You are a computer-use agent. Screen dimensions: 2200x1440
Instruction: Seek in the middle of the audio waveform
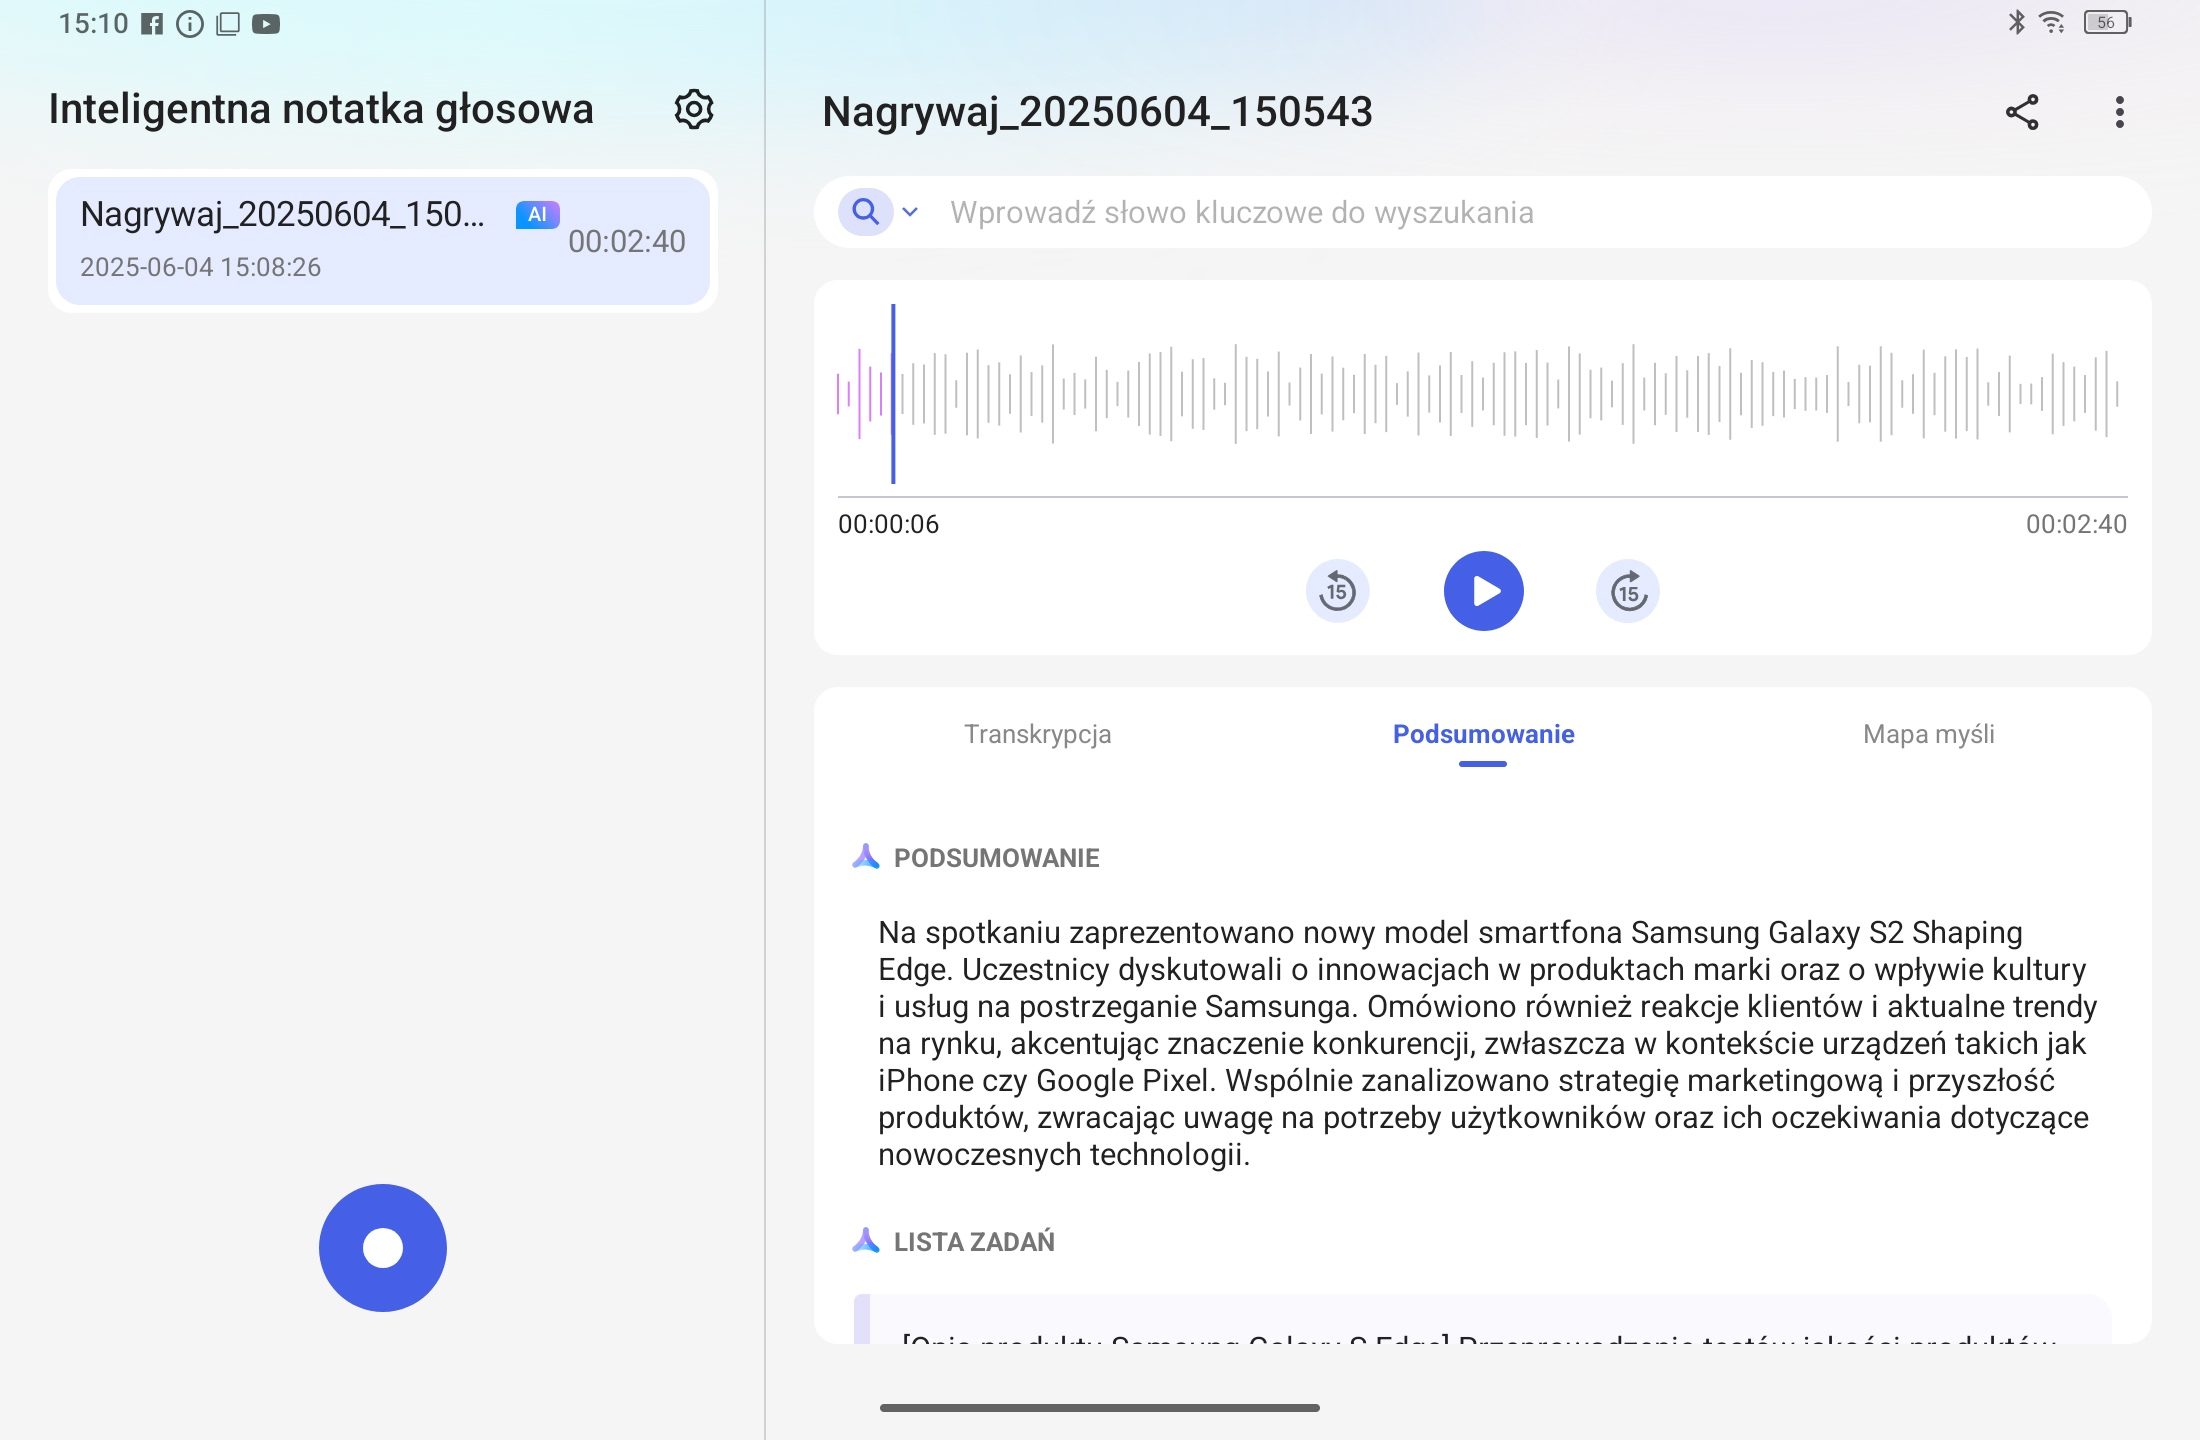tap(1482, 393)
